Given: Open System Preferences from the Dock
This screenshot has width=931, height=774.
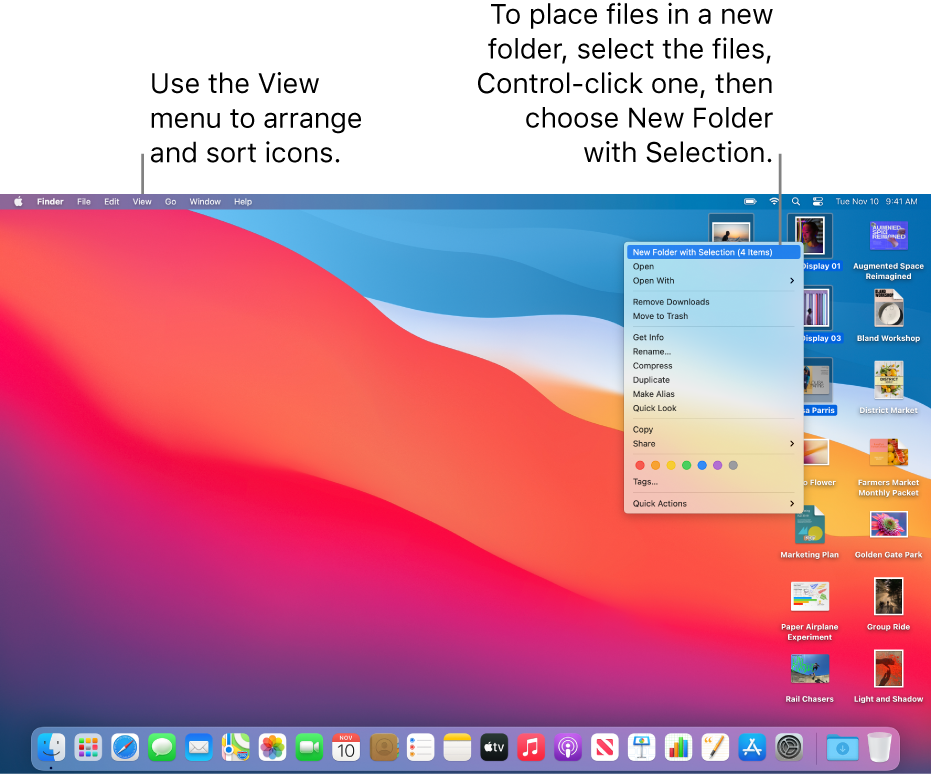Looking at the screenshot, I should (x=788, y=747).
